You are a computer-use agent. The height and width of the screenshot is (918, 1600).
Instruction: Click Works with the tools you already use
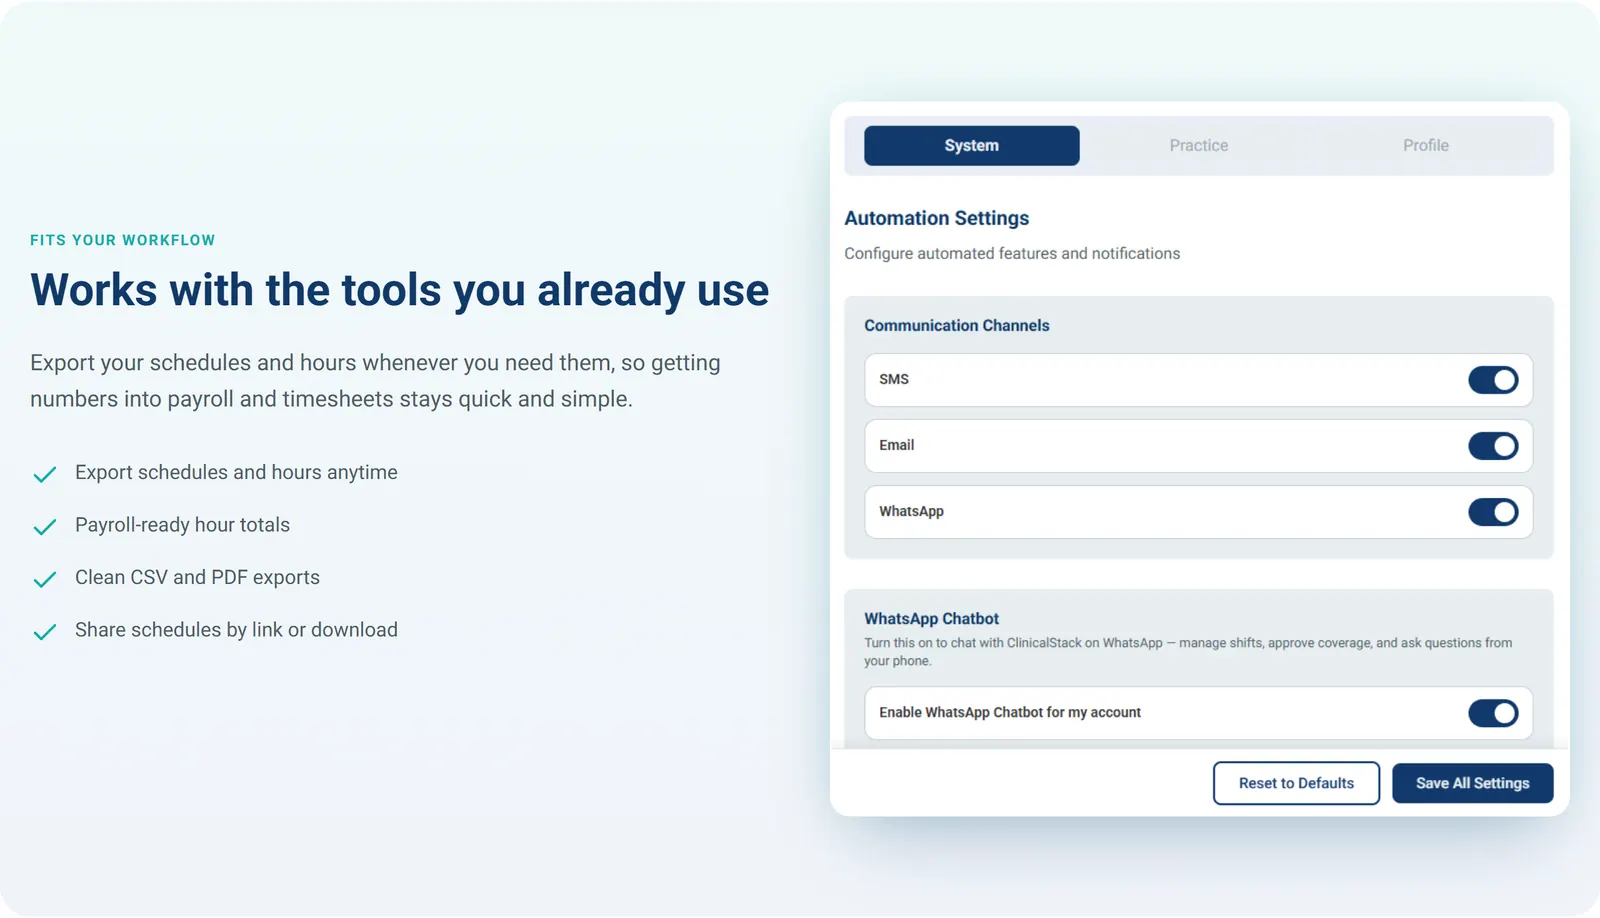tap(399, 290)
